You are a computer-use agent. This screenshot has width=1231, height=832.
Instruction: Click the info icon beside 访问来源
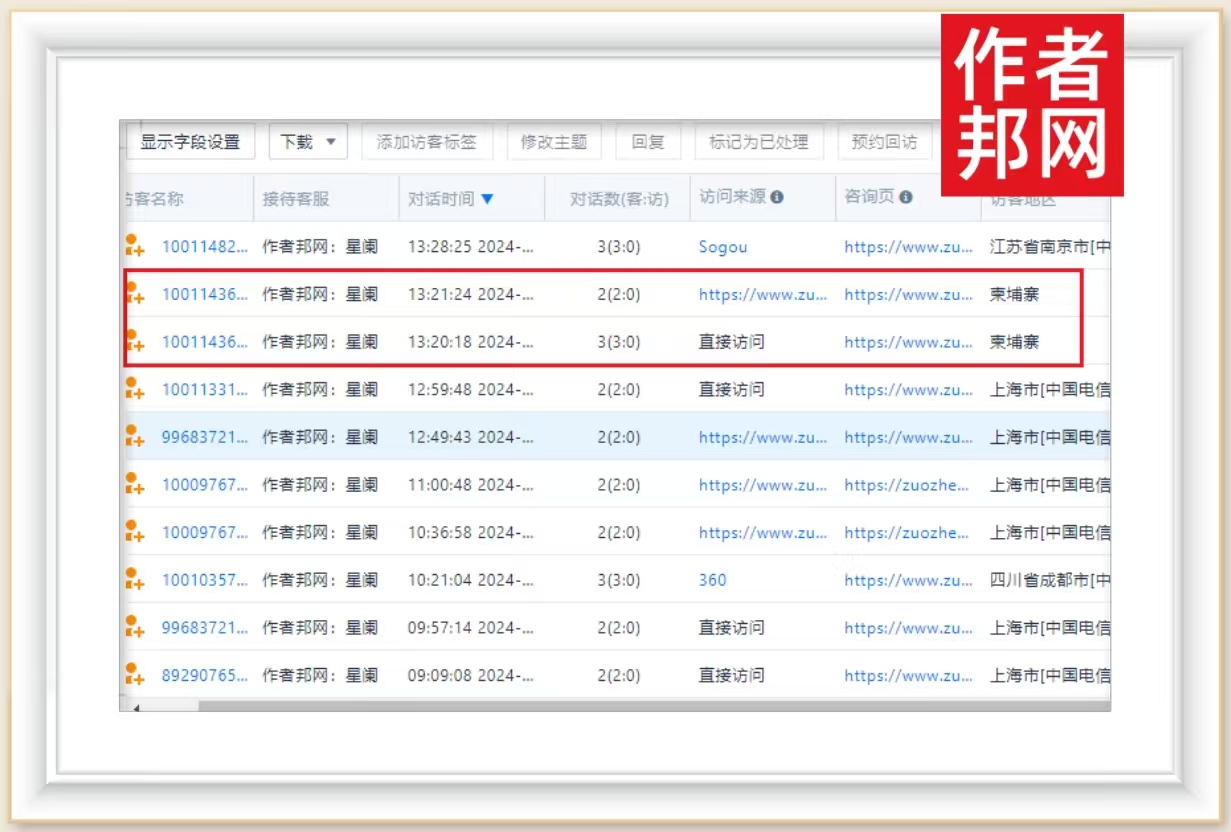[777, 198]
